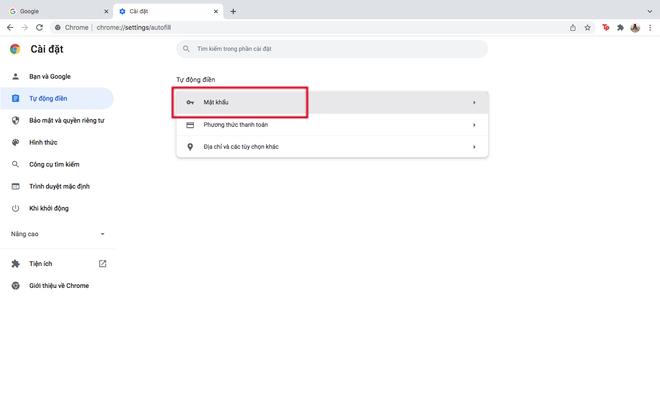Open the Chrome three-dot menu

point(650,28)
